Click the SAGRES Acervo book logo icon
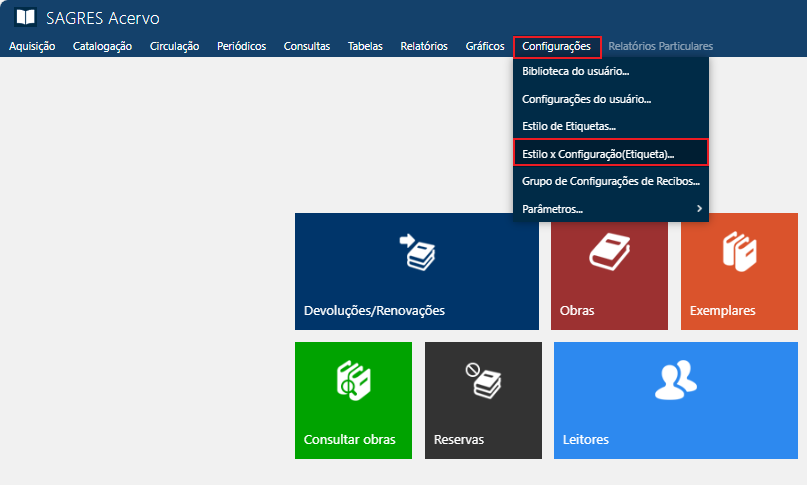Viewport: 807px width, 485px height. 25,18
